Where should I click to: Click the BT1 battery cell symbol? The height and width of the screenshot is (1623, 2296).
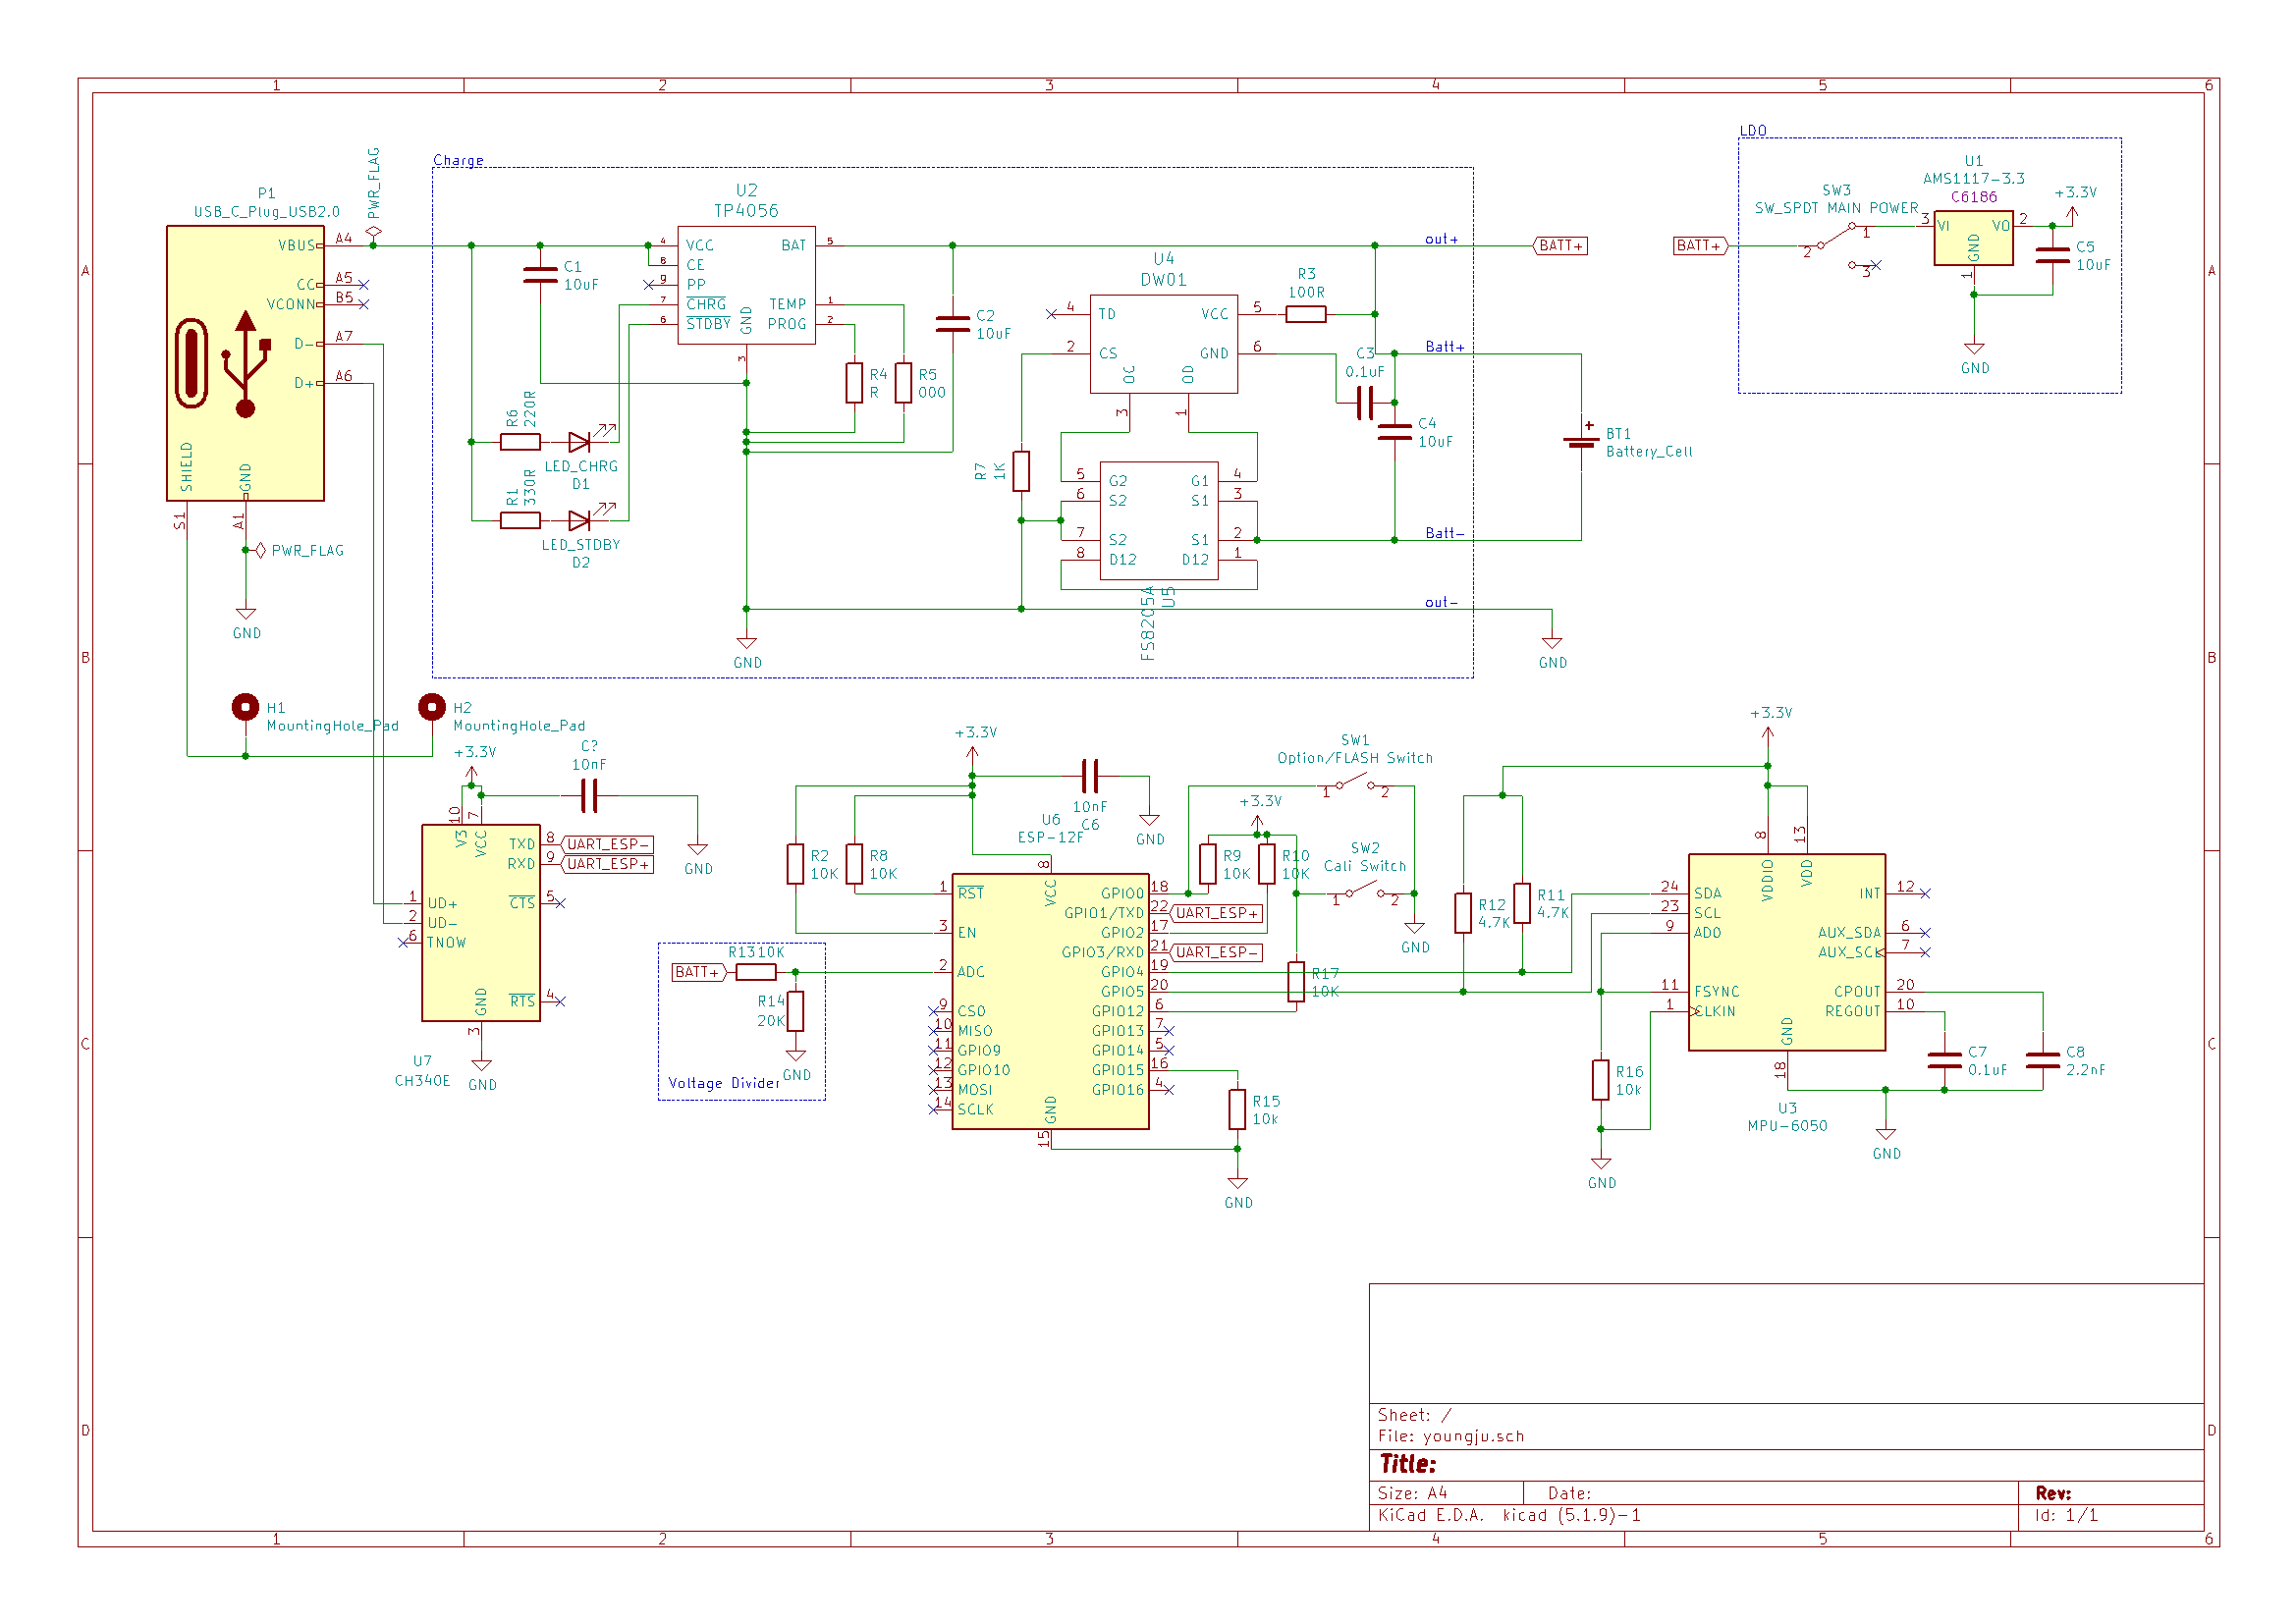pyautogui.click(x=1581, y=441)
